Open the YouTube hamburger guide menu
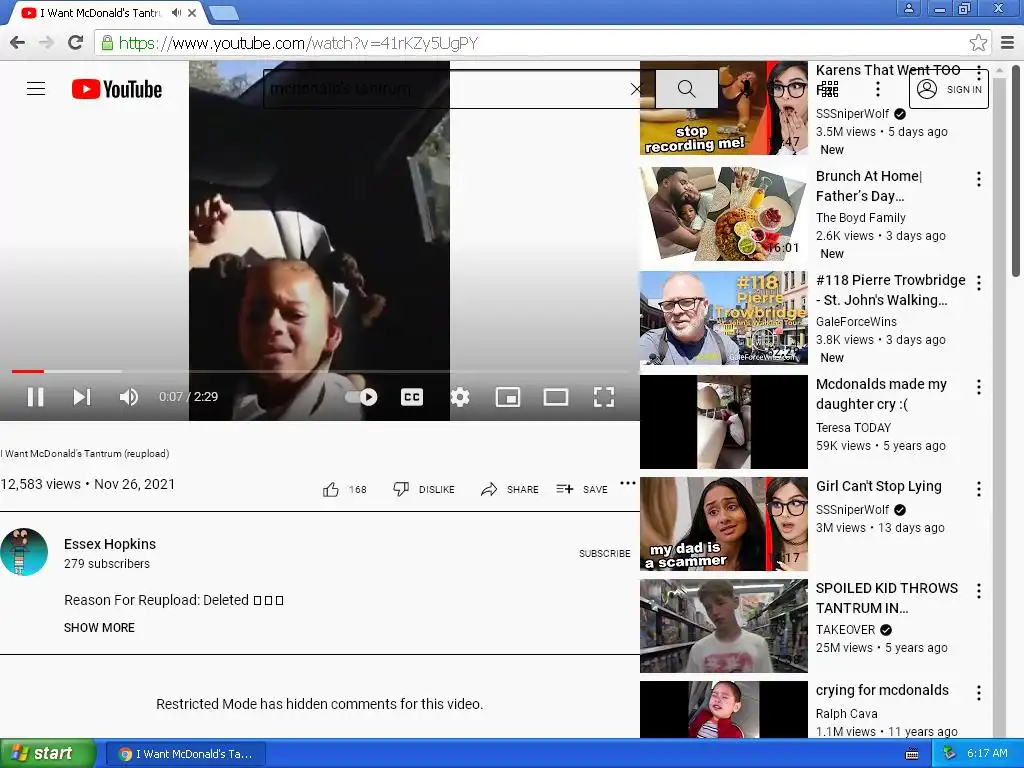The image size is (1024, 768). click(36, 89)
